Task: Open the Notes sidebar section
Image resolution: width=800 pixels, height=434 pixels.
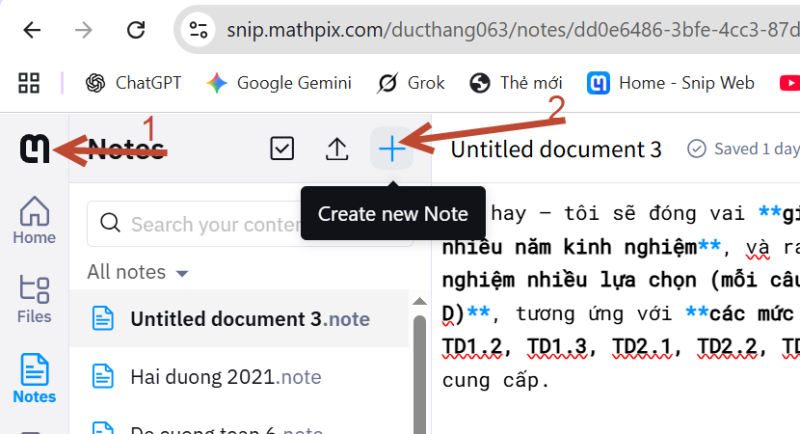Action: [34, 378]
